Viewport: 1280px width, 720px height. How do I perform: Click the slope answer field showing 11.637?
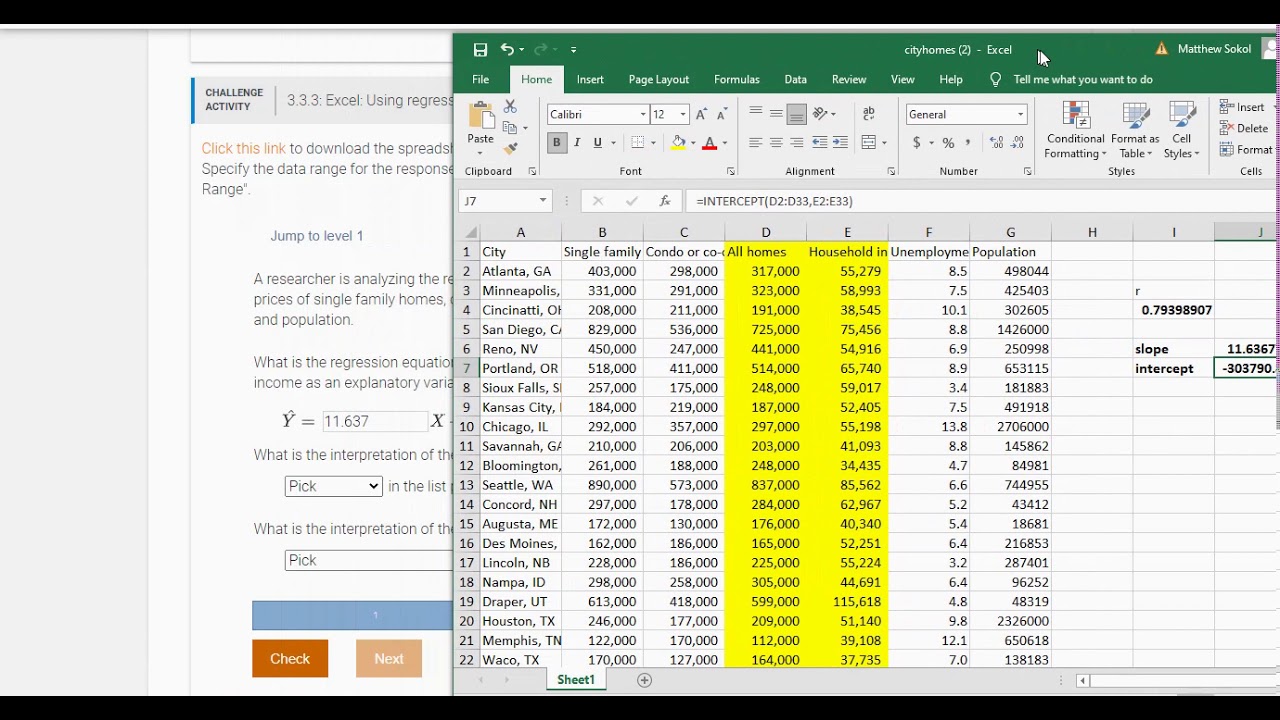coord(375,421)
